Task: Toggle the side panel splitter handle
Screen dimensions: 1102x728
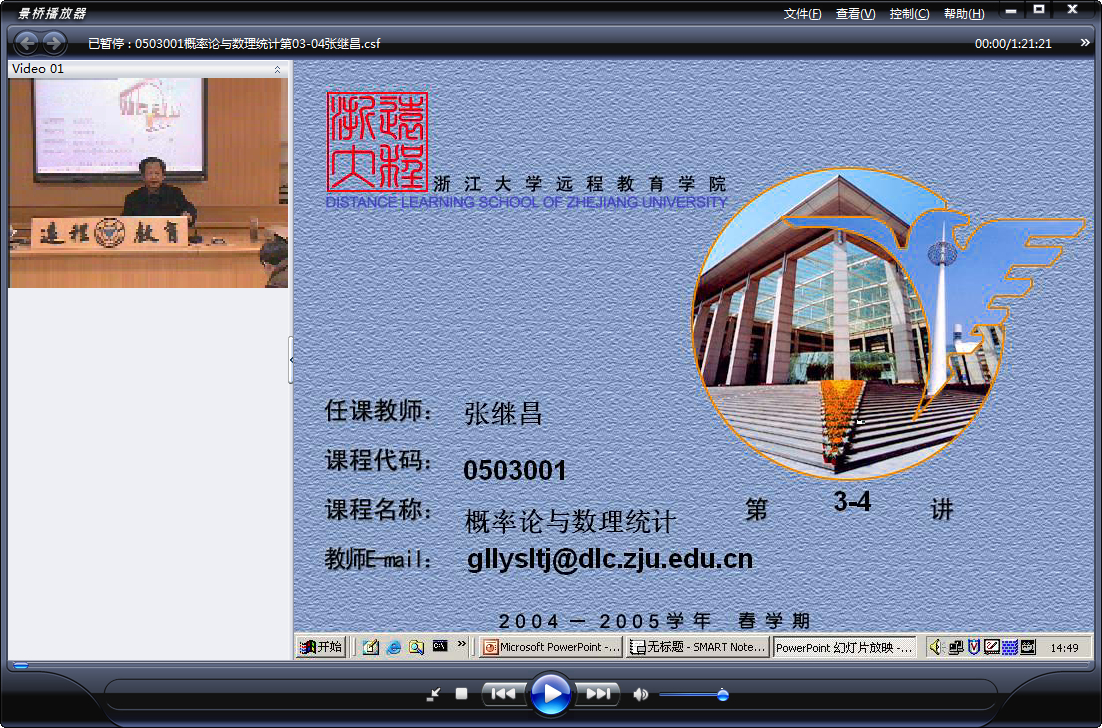Action: [291, 360]
